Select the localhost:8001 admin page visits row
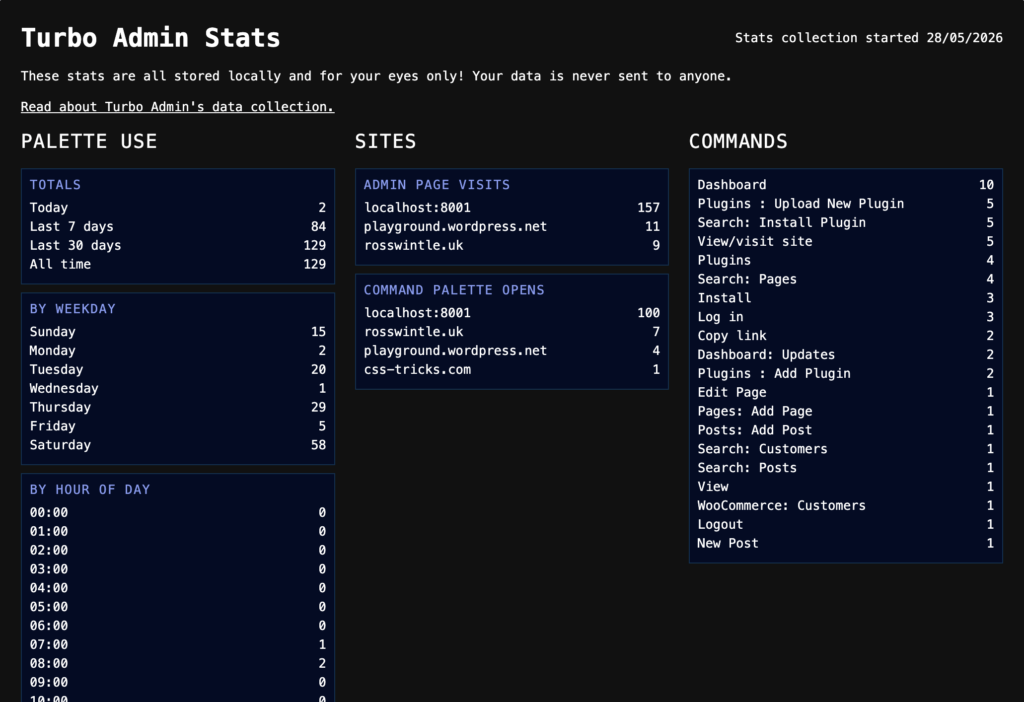 [x=511, y=208]
